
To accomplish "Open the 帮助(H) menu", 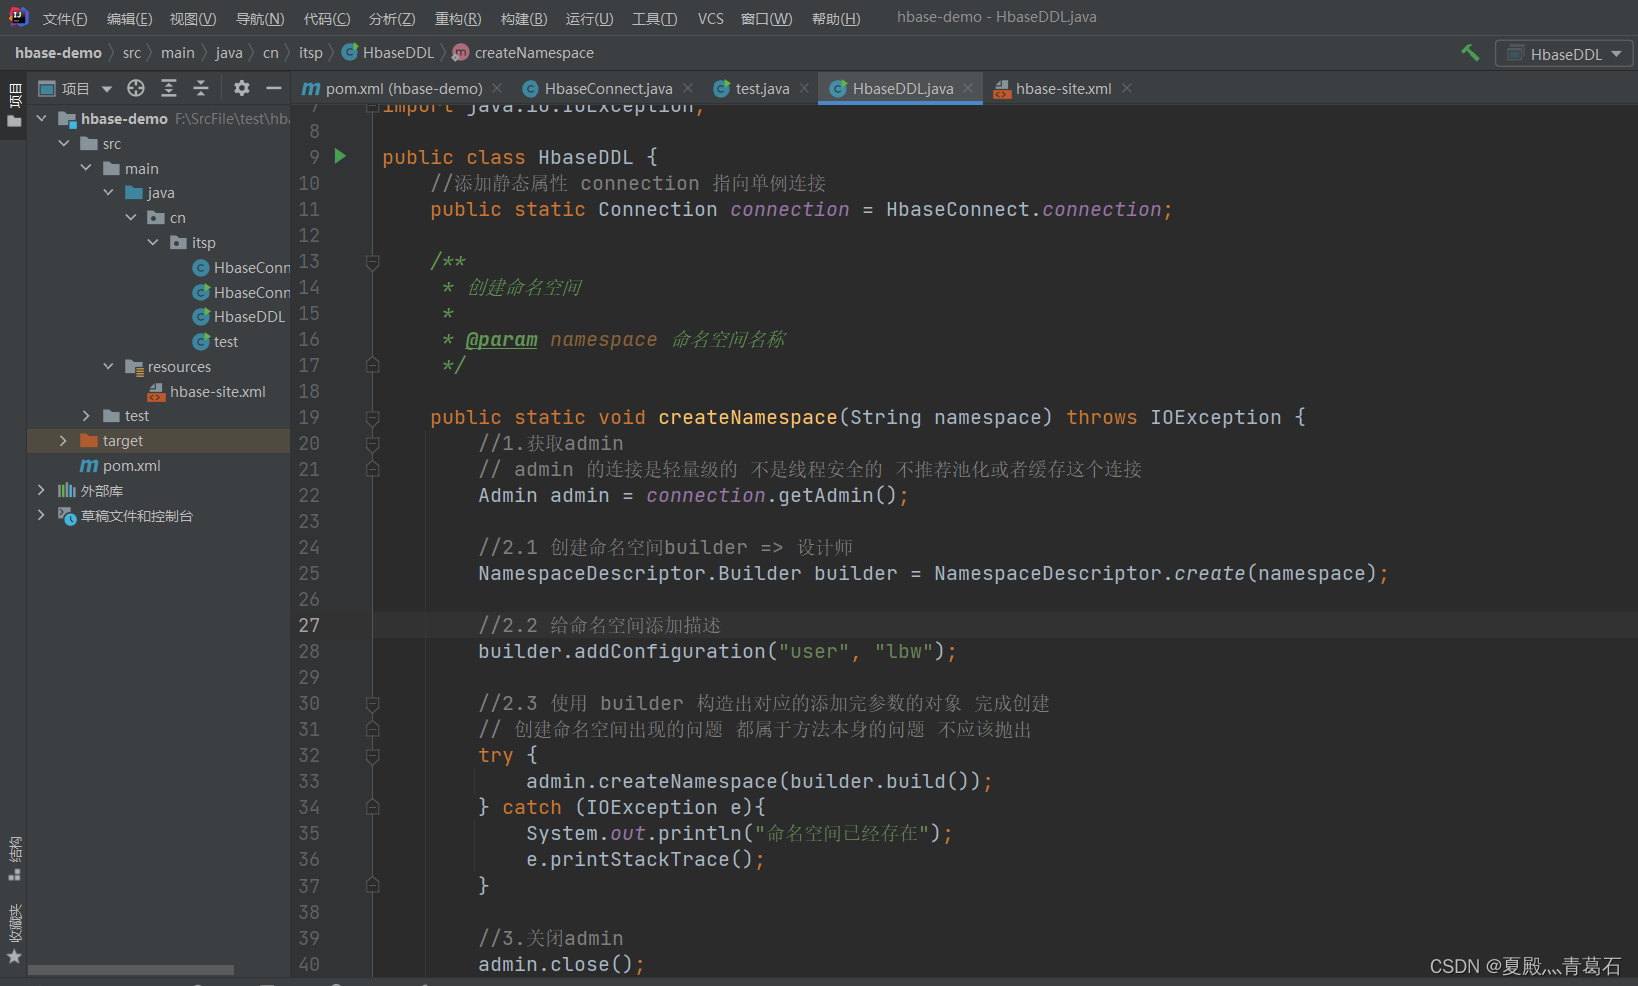I will coord(835,19).
